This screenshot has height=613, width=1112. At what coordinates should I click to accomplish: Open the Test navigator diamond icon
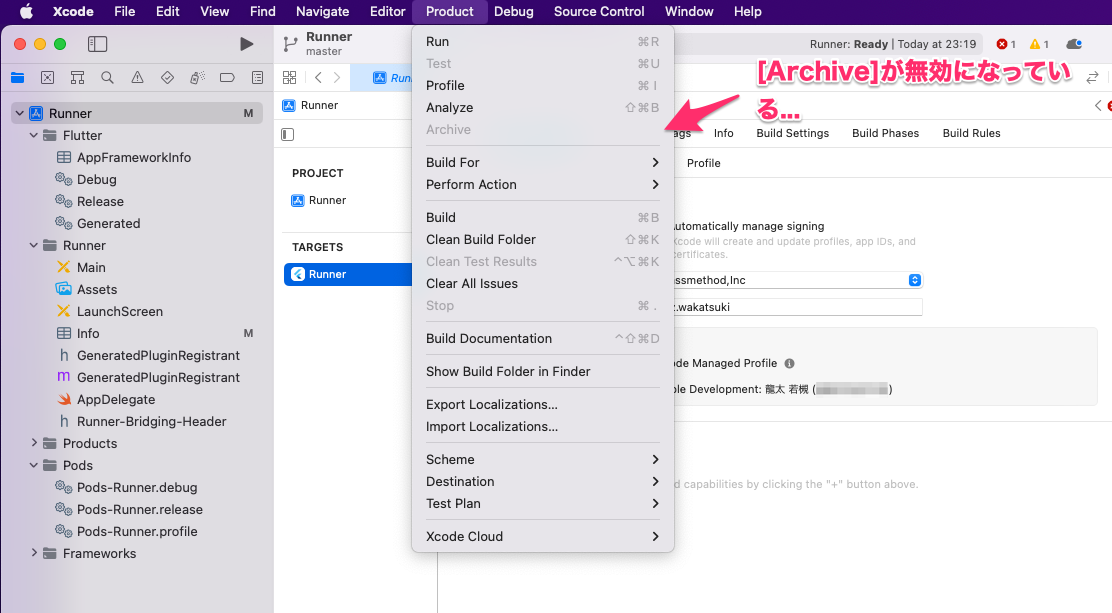pyautogui.click(x=167, y=77)
